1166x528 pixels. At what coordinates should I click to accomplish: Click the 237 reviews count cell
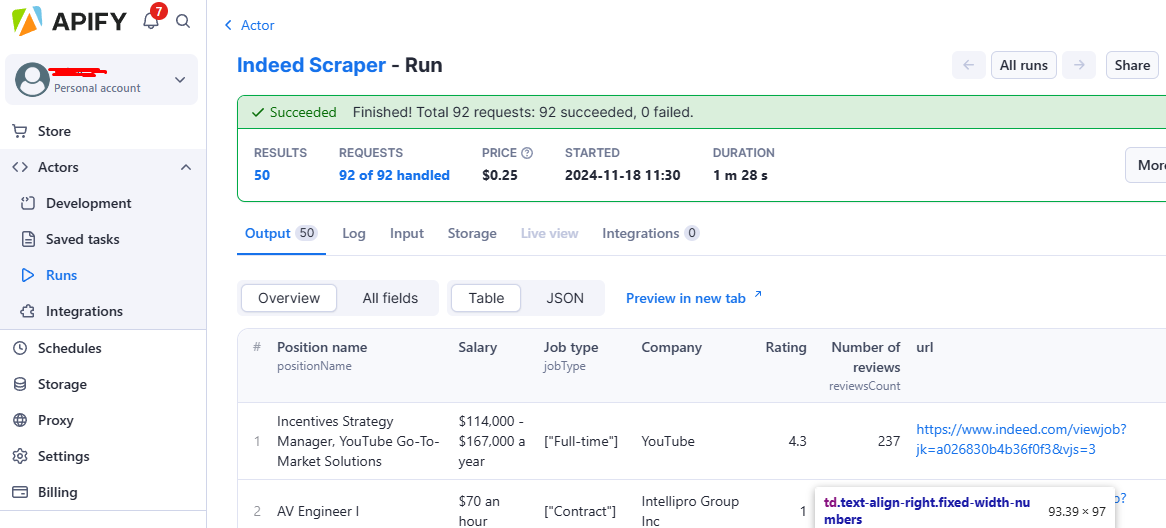[889, 441]
